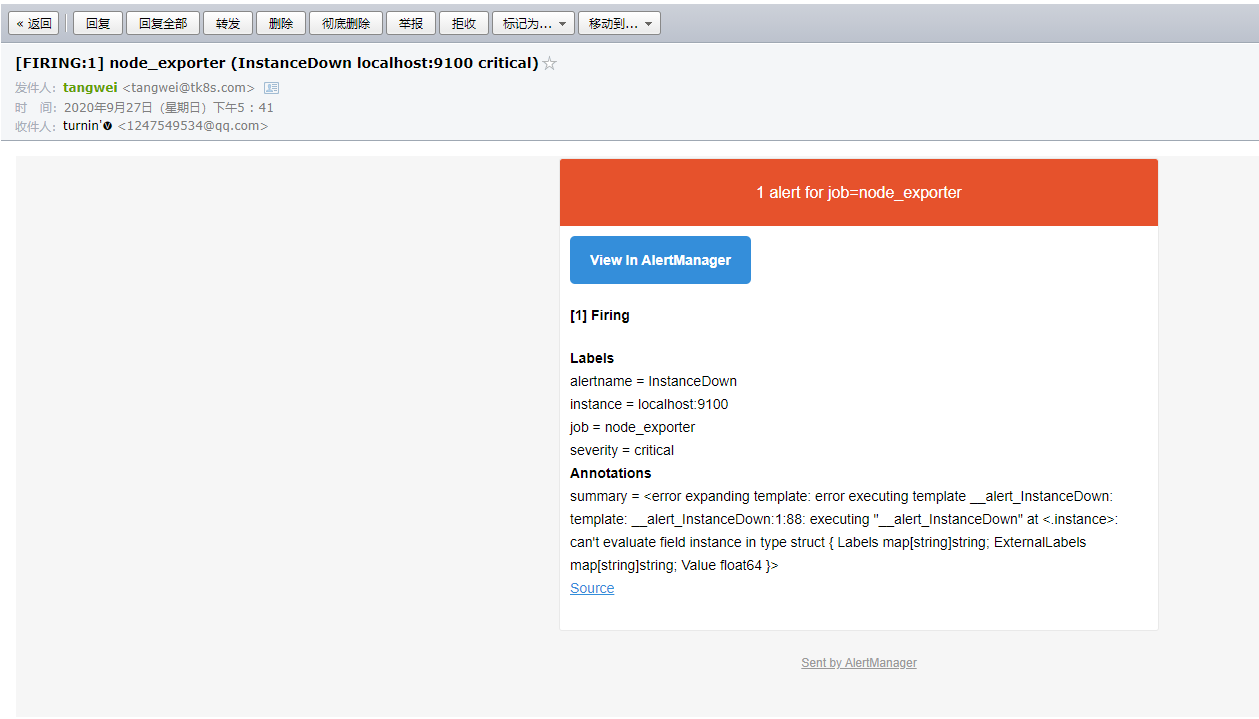1259x719 pixels.
Task: Open the 标记为 dropdown
Action: tap(533, 23)
